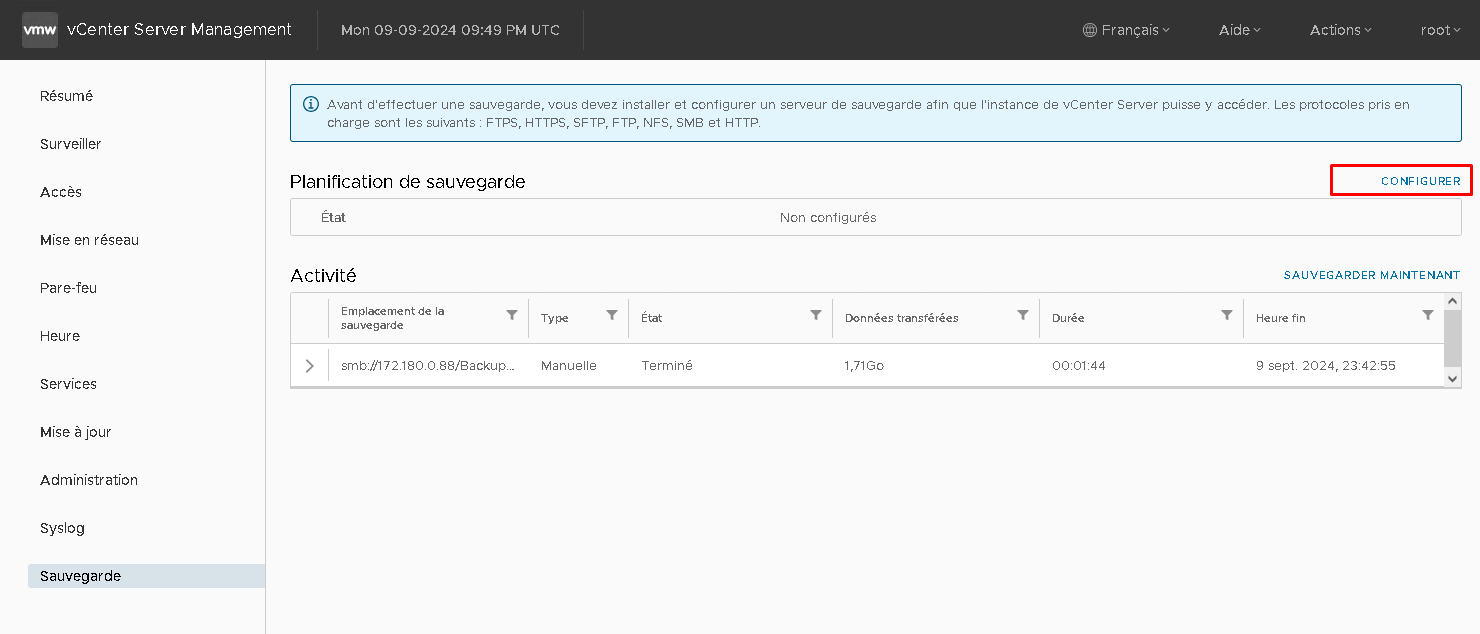Screen dimensions: 1480x634
Task: Click the 00:01:44 duration cell
Action: coord(1079,366)
